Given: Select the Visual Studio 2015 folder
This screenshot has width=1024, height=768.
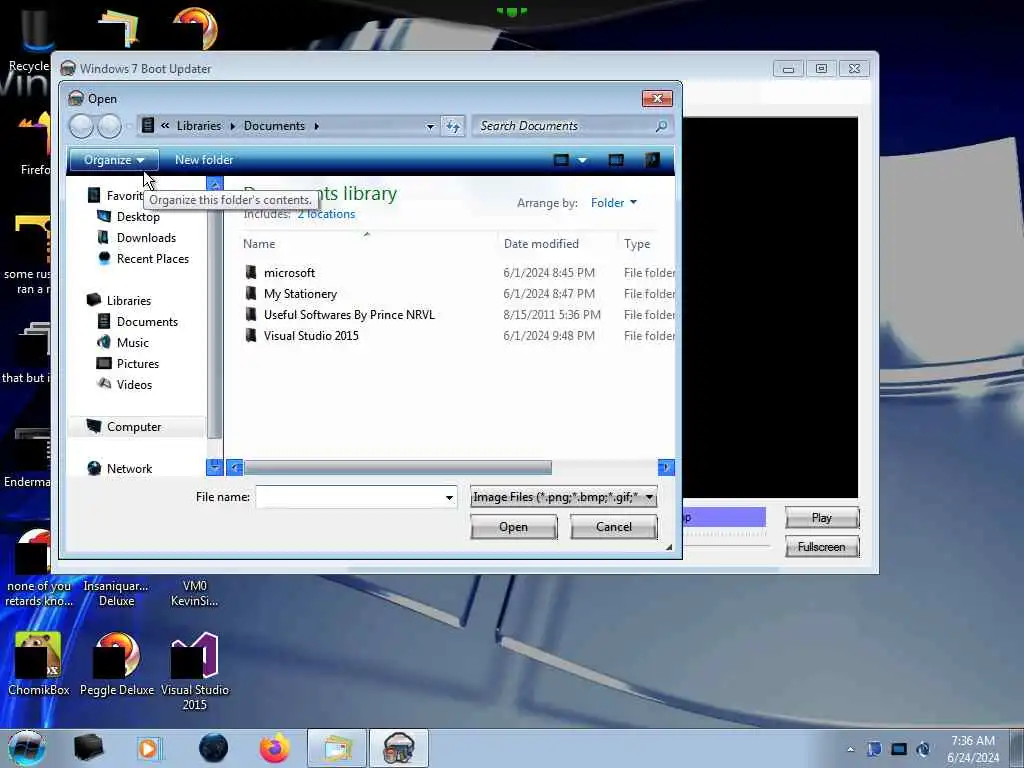Looking at the screenshot, I should pos(311,336).
